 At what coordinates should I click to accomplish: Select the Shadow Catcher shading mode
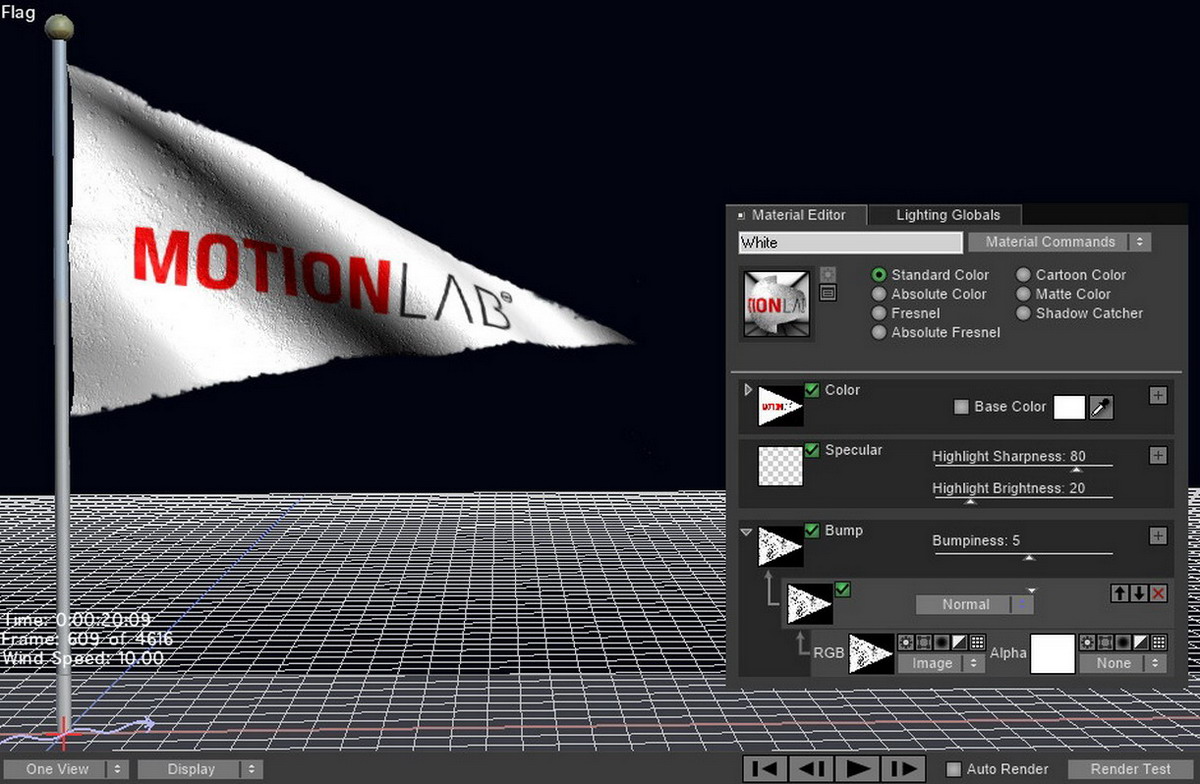(1024, 313)
